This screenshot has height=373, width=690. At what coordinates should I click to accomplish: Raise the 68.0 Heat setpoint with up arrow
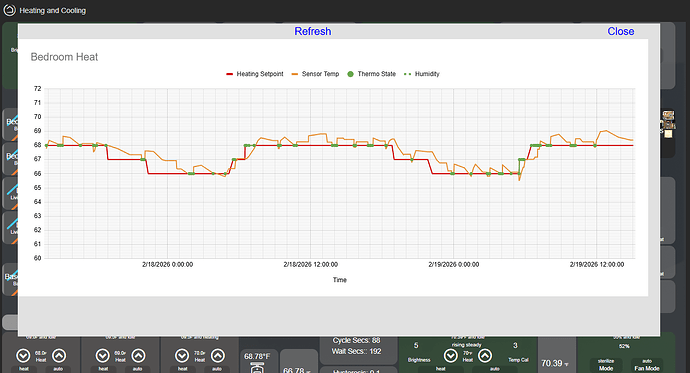pos(59,355)
